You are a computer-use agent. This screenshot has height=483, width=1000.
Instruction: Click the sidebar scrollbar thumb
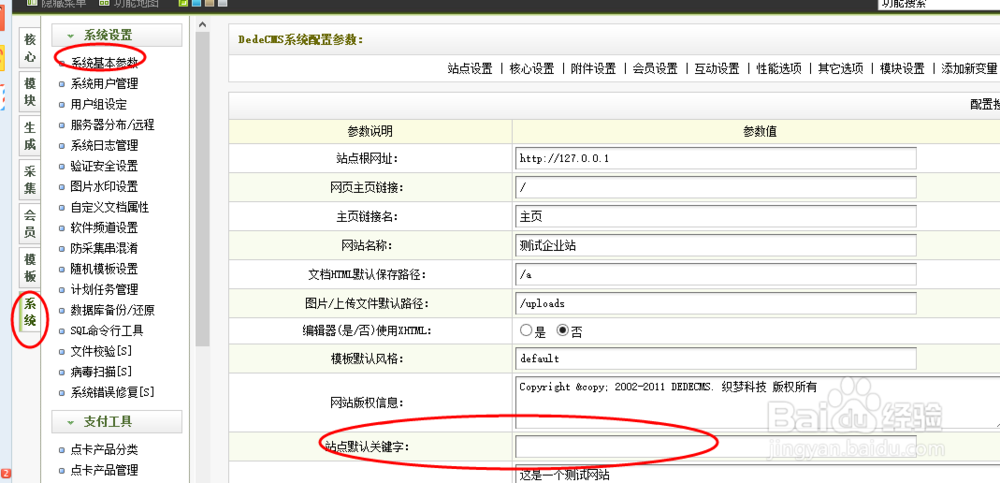203,189
